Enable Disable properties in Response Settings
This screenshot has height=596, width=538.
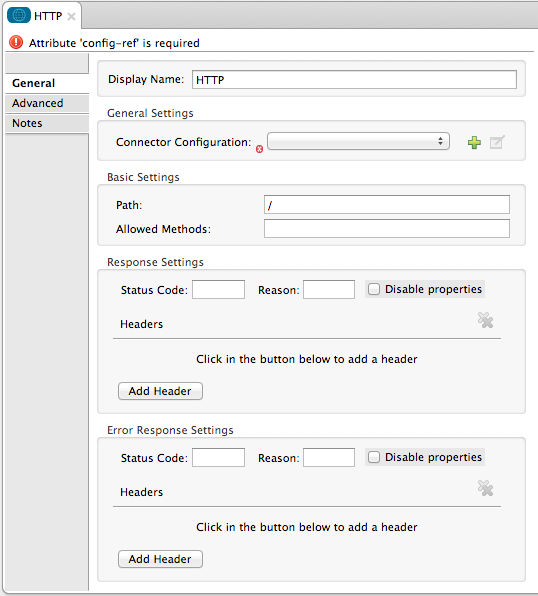374,289
